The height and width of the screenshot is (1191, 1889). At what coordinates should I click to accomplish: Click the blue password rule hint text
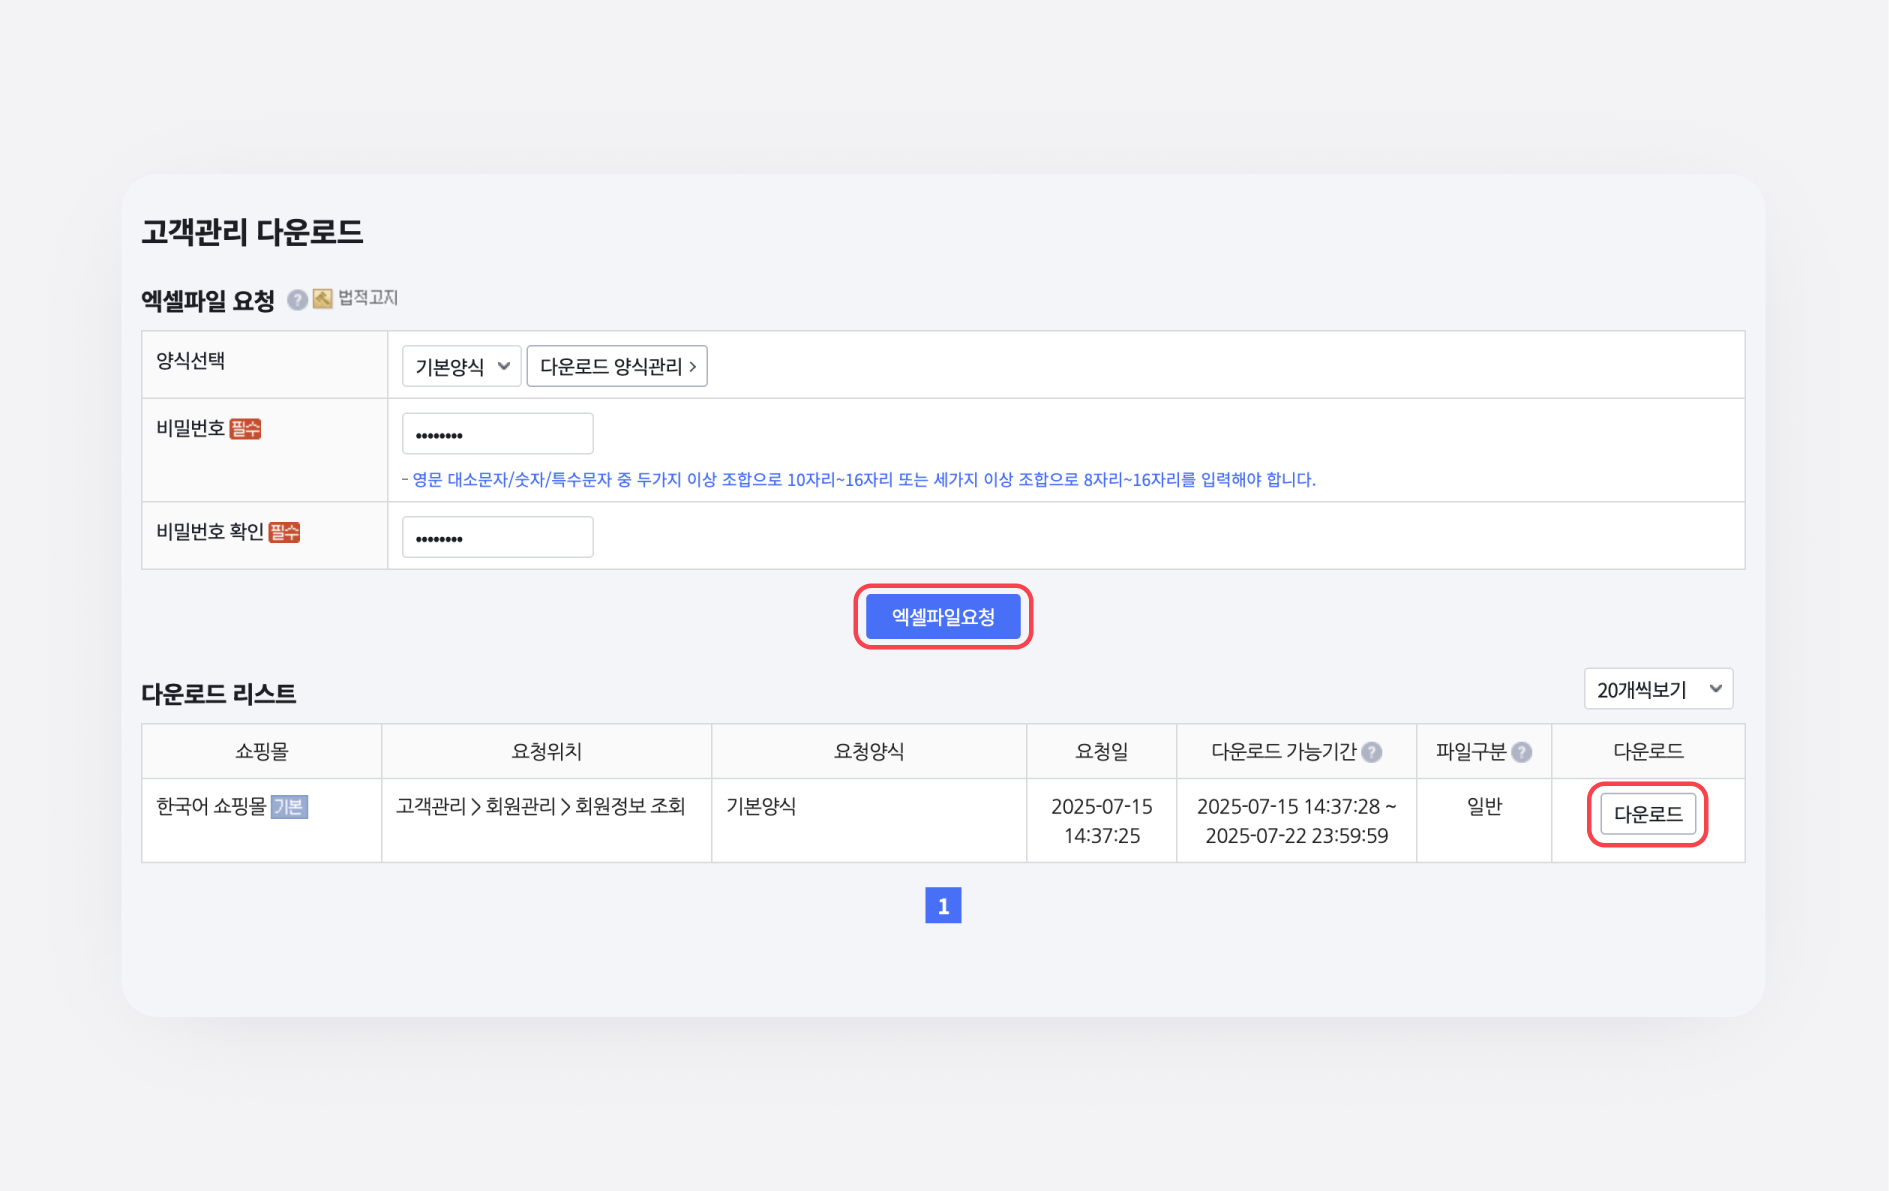coord(859,480)
